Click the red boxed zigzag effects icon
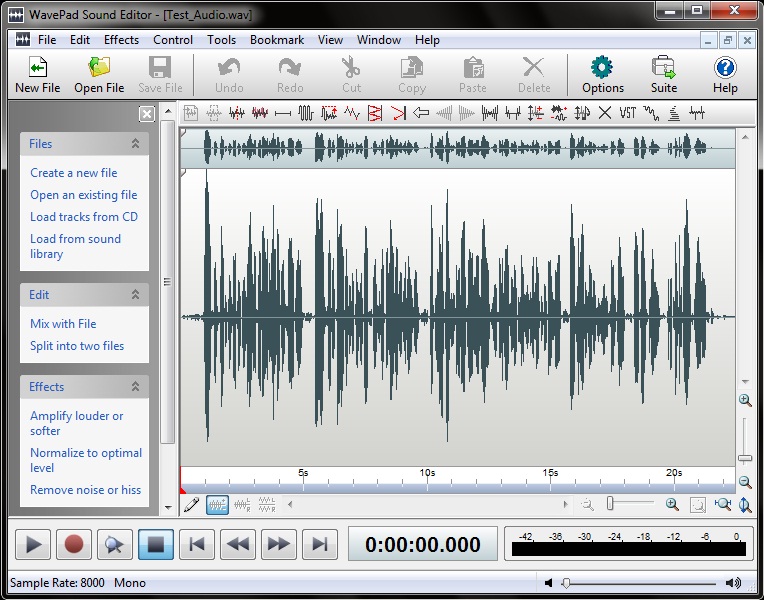764x600 pixels. coord(375,113)
